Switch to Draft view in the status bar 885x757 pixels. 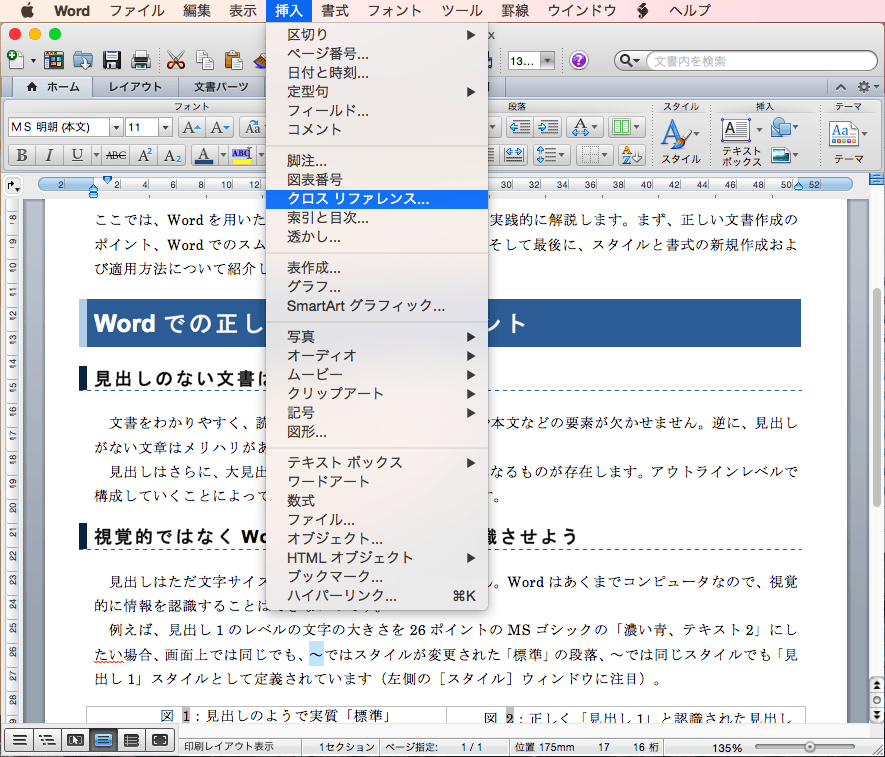[20, 740]
